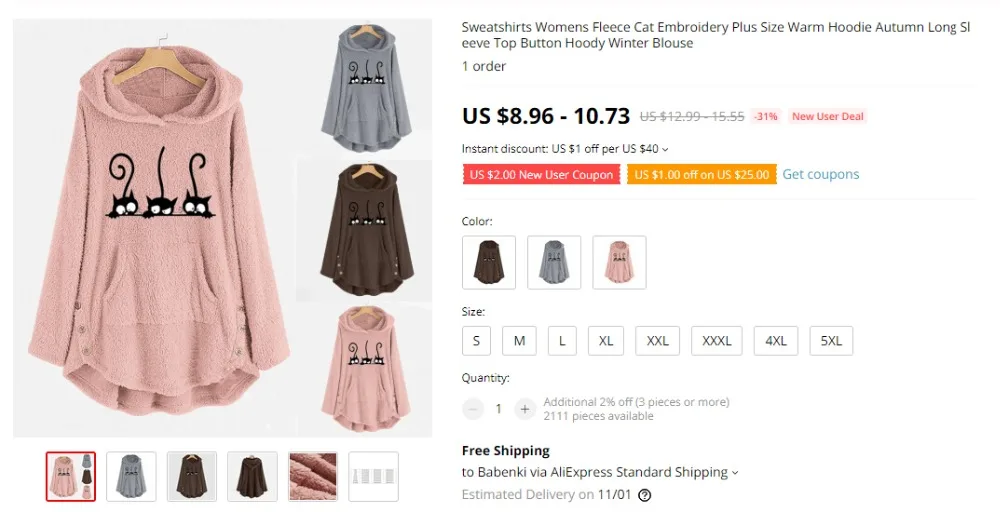Select the brown hoodie color swatch
Screen dimensions: 1000x512
[489, 262]
